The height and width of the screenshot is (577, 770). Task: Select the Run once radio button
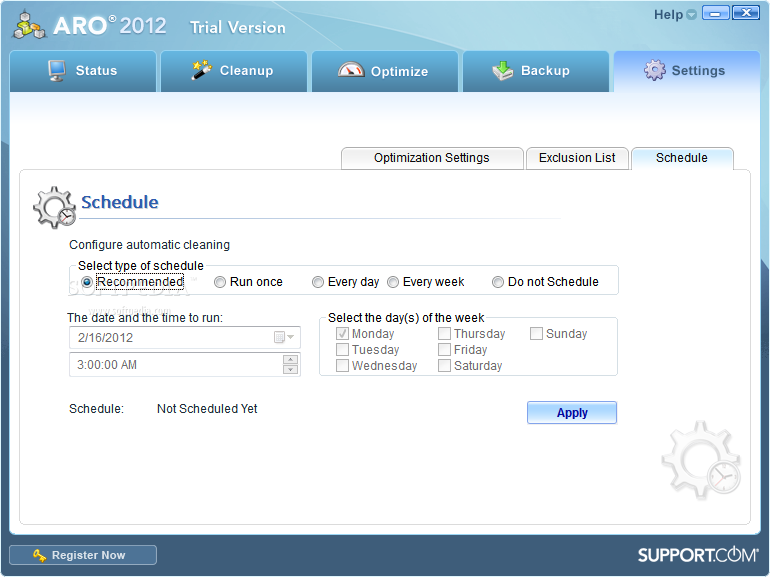point(220,282)
